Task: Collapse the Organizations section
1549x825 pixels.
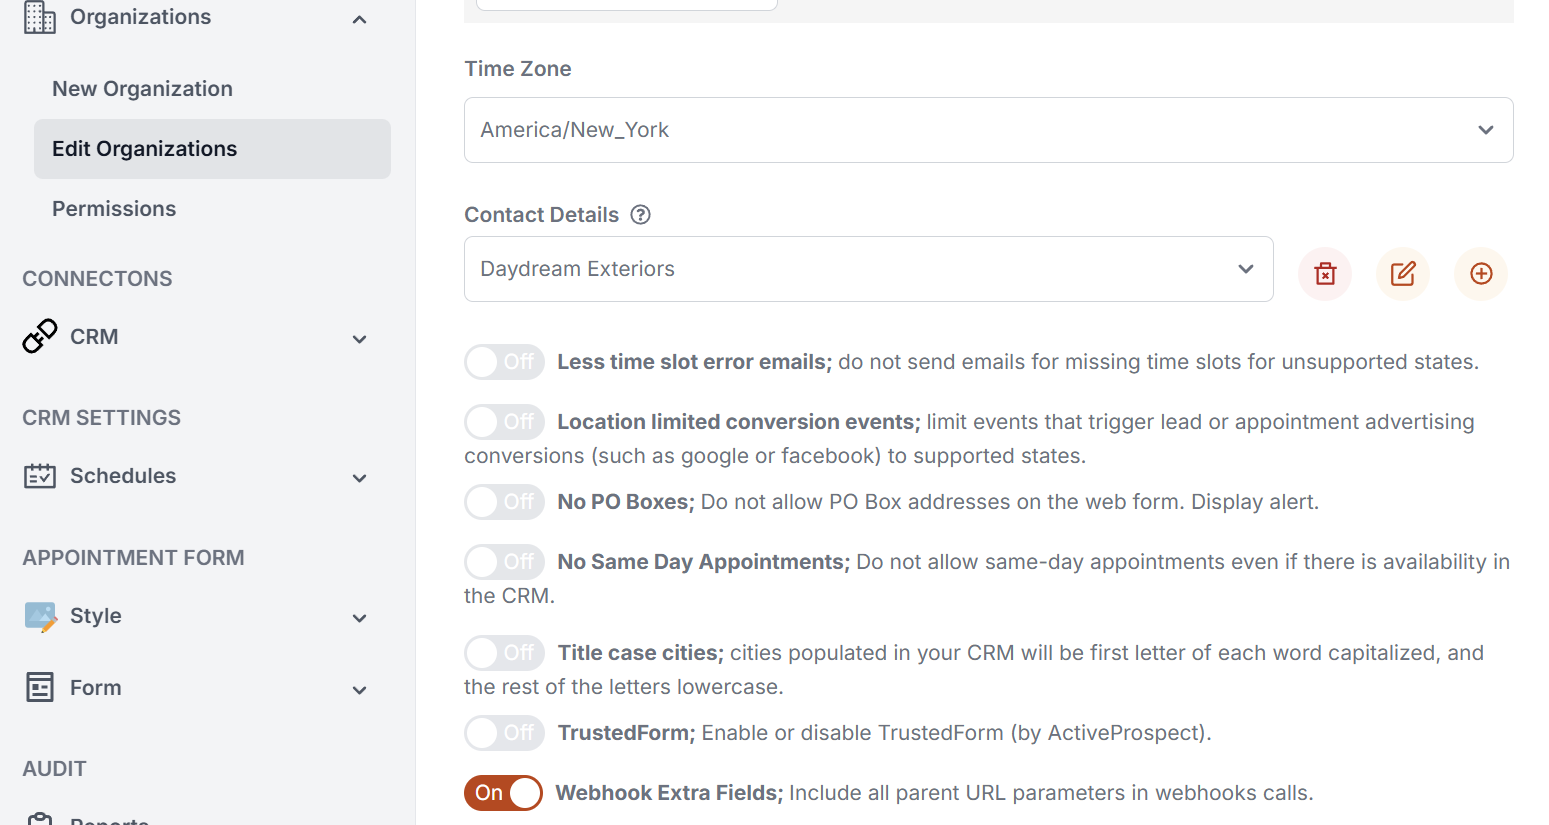Action: tap(359, 18)
